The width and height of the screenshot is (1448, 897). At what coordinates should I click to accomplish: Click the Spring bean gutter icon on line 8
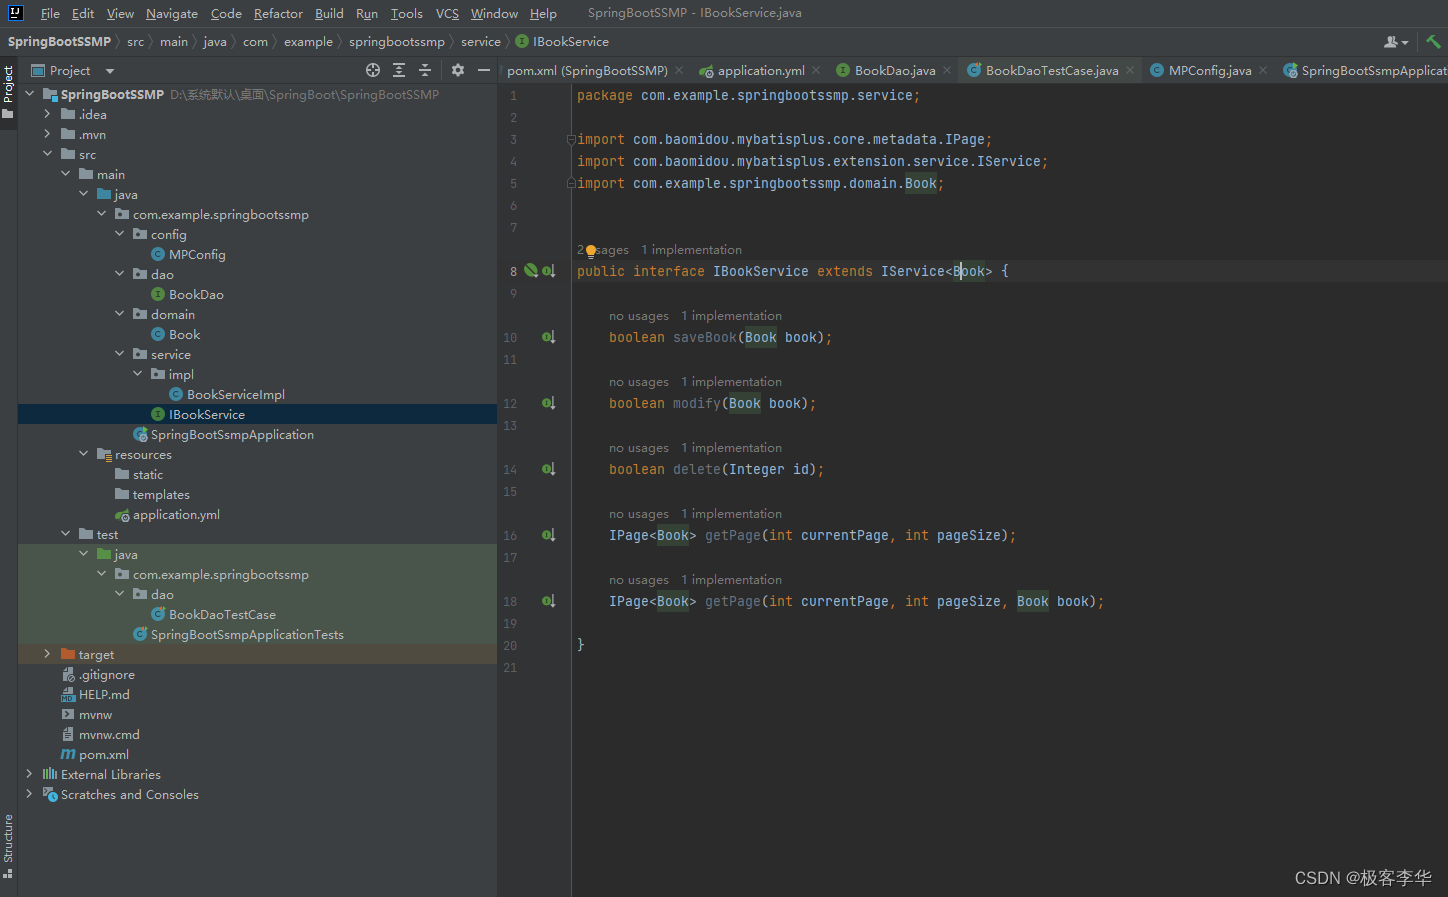(x=531, y=271)
